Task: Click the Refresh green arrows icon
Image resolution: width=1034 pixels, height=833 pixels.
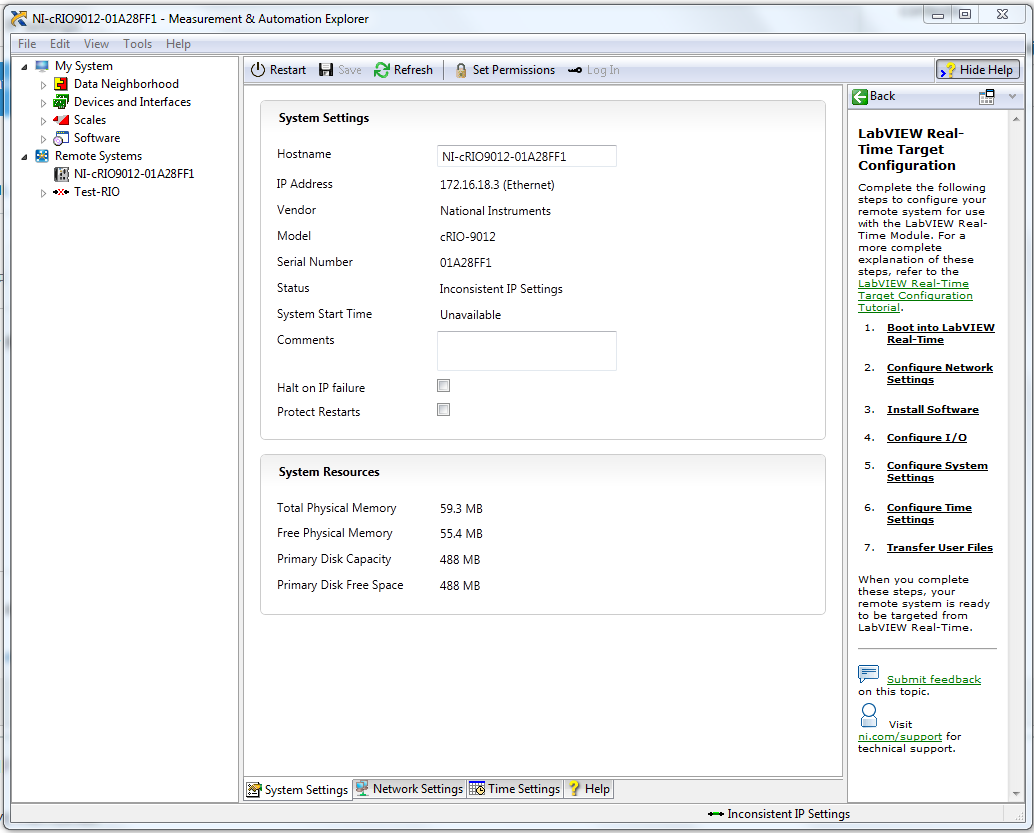Action: click(382, 70)
